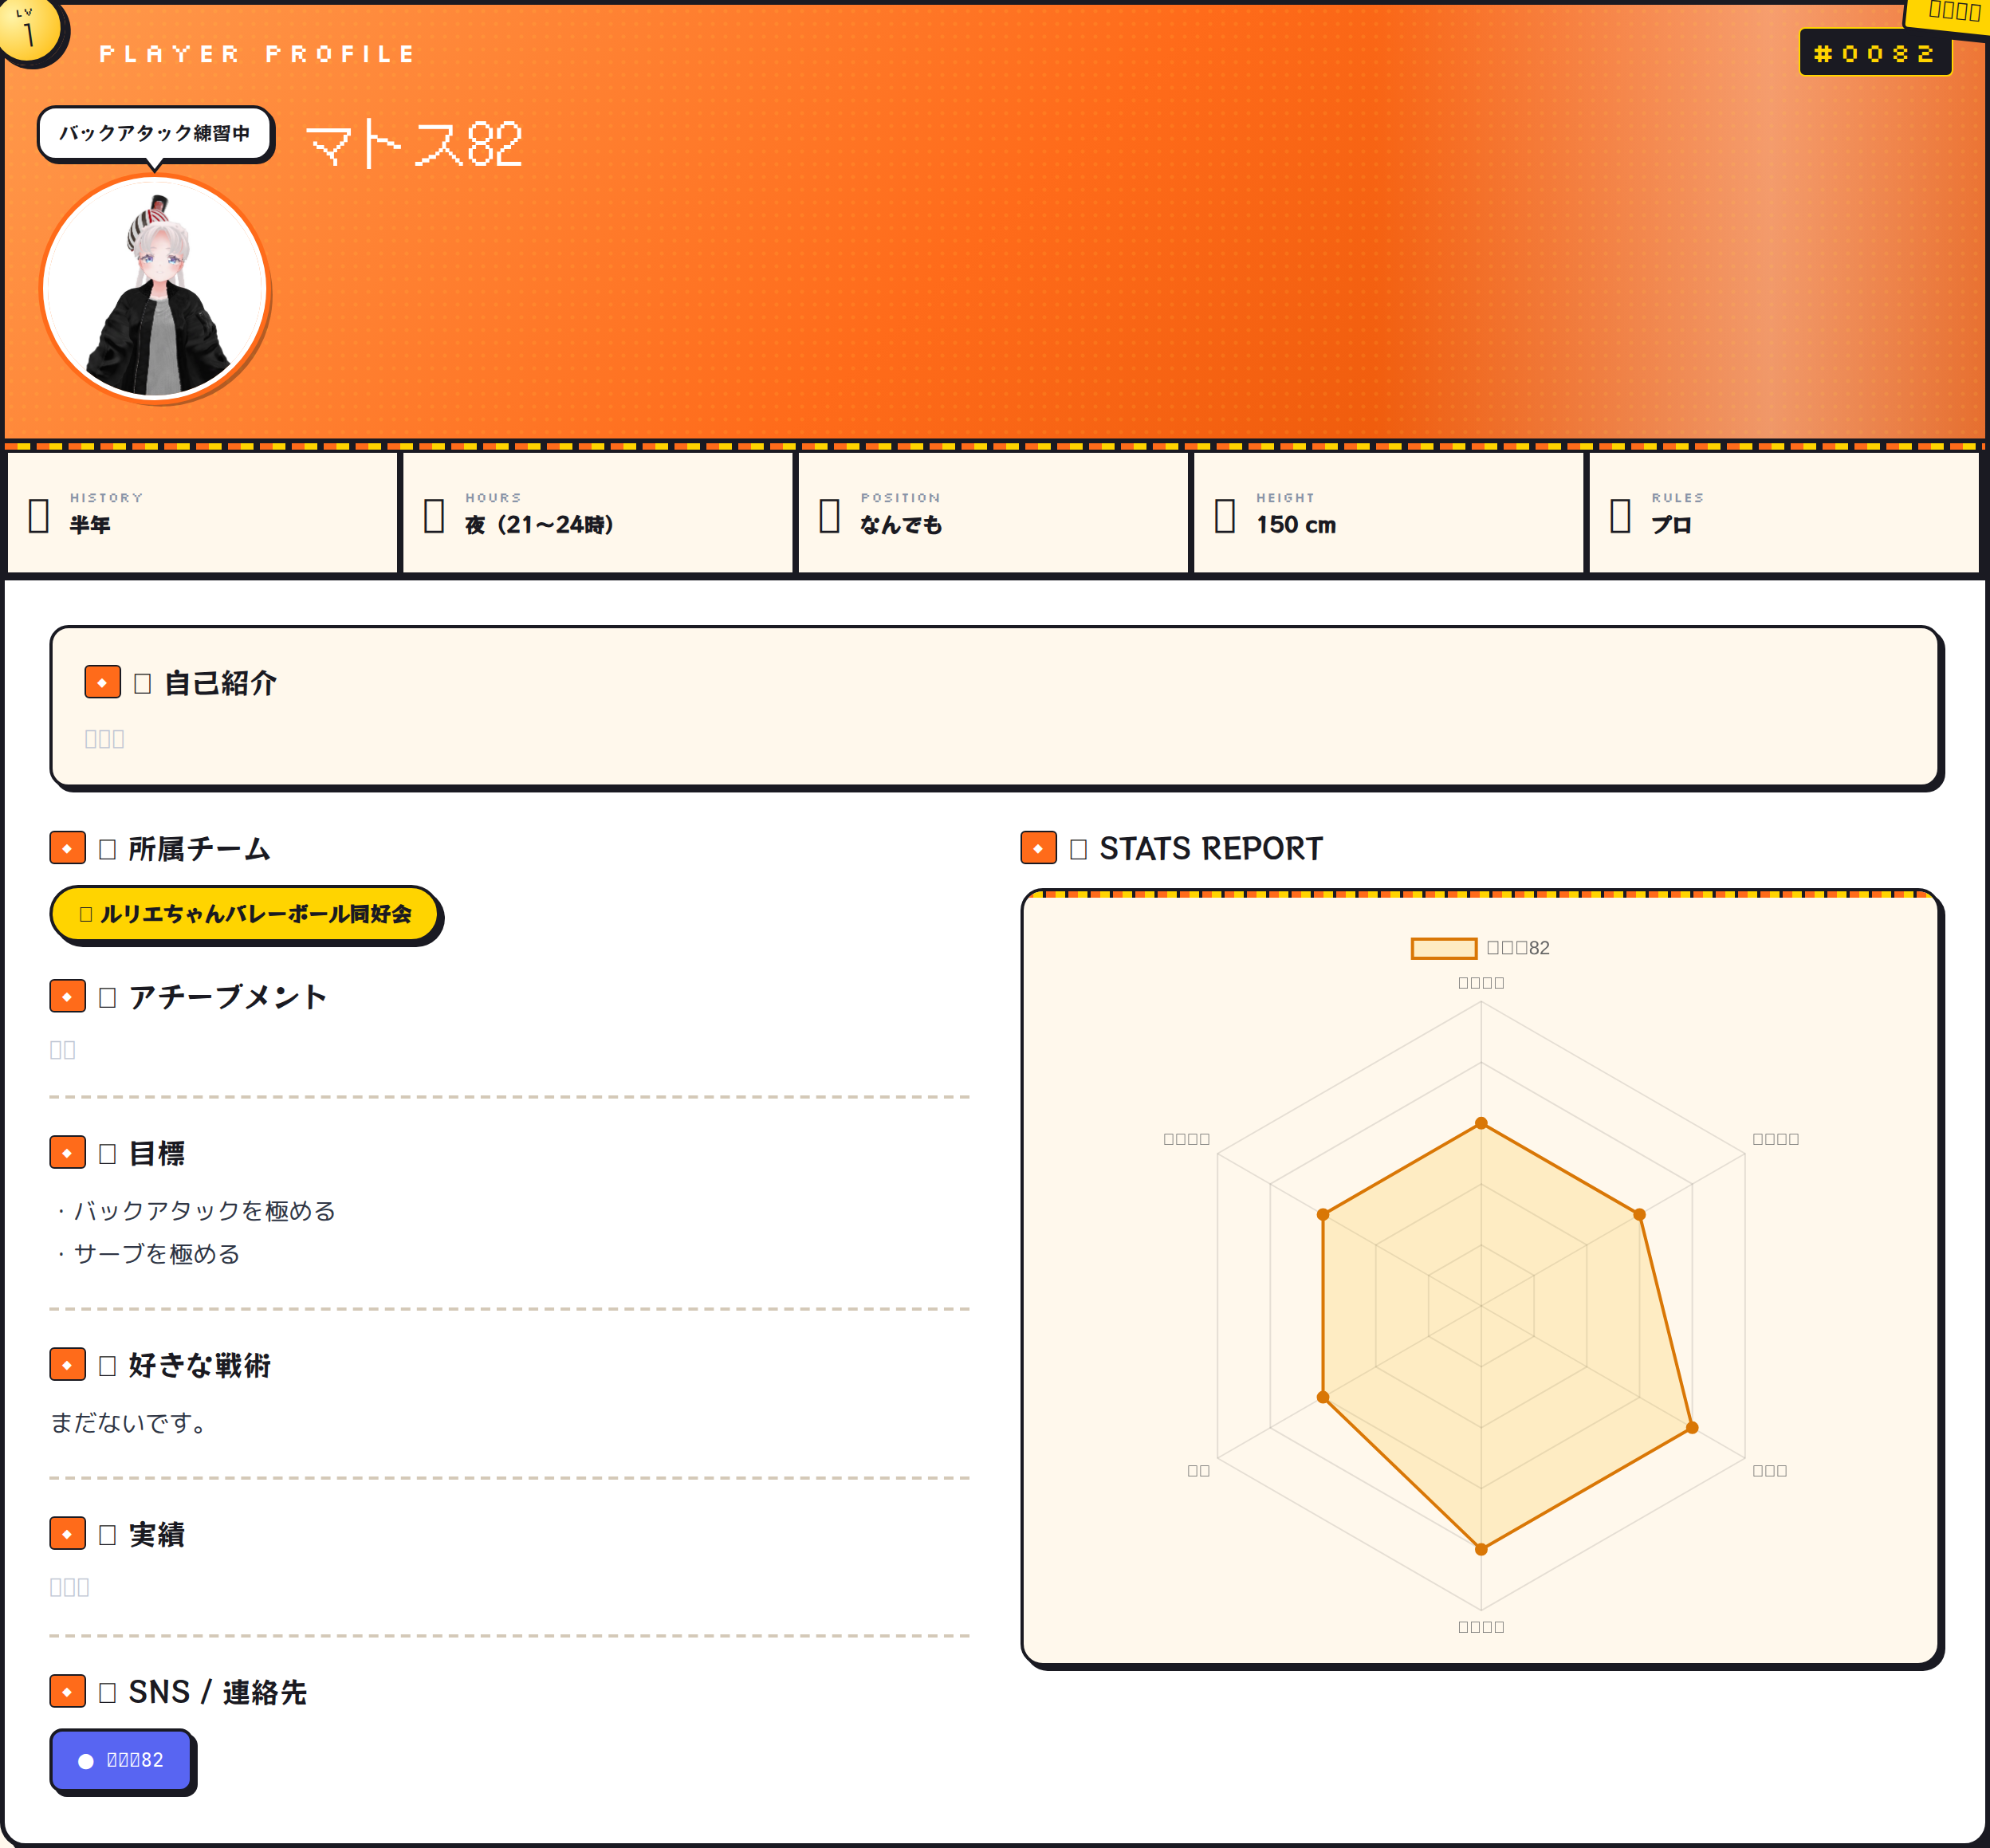Open the blue SNS contact button
The width and height of the screenshot is (1990, 1848).
pos(121,1760)
